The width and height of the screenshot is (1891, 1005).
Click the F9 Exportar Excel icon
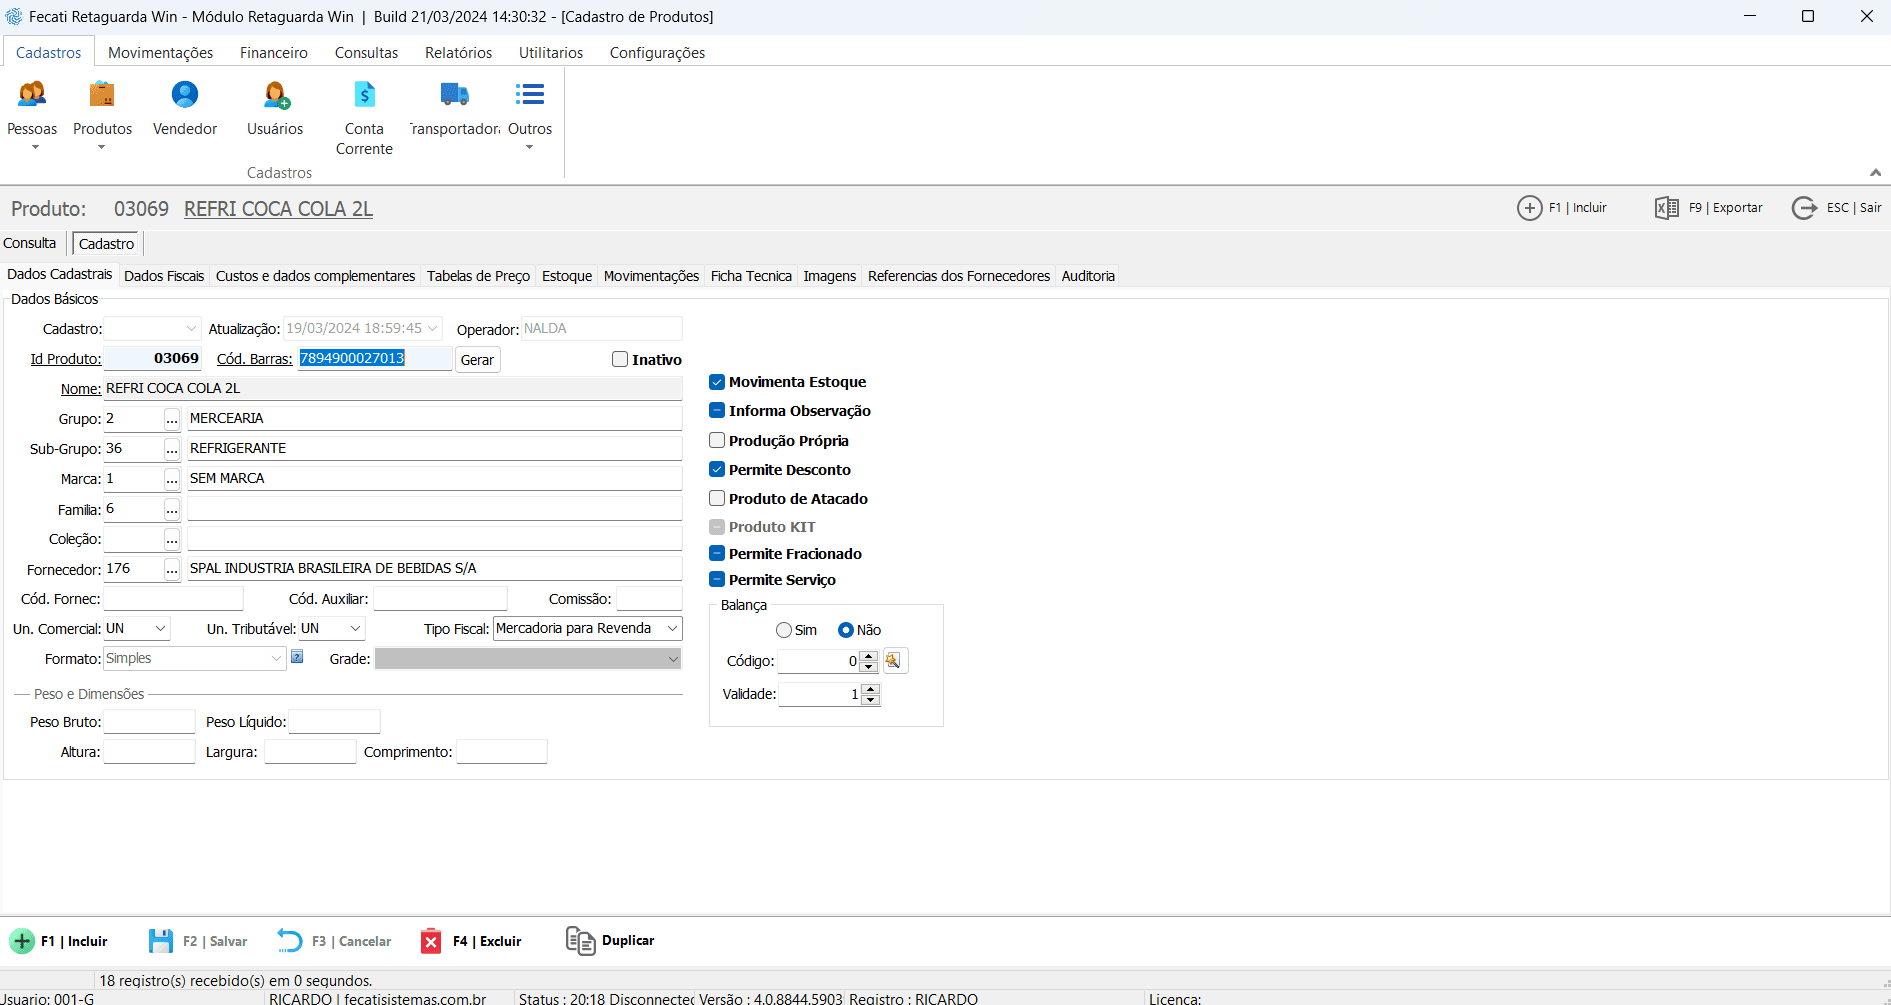click(x=1666, y=208)
